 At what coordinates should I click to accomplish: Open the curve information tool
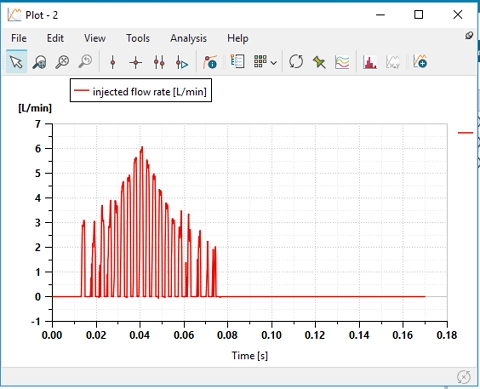tap(210, 62)
